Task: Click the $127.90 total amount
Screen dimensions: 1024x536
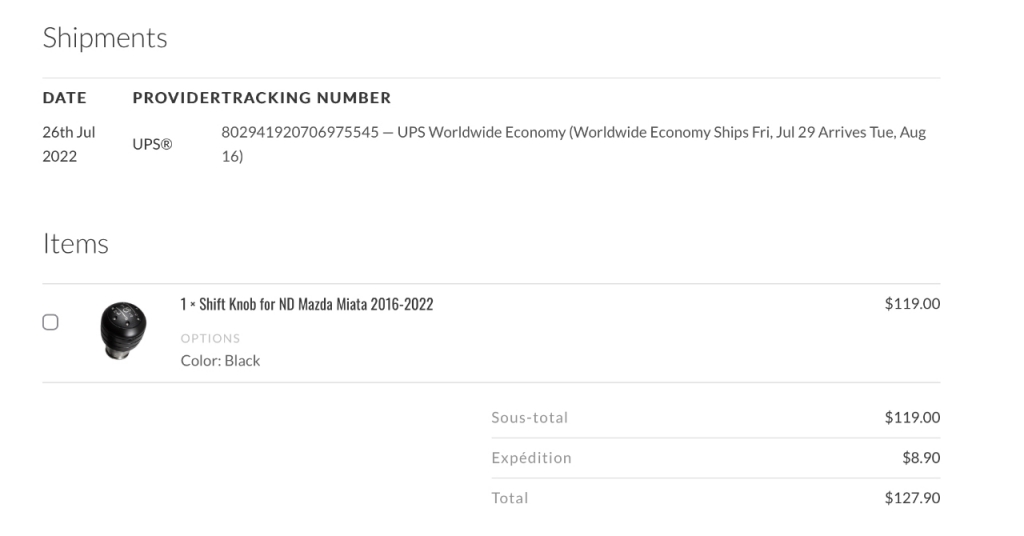Action: pos(912,498)
